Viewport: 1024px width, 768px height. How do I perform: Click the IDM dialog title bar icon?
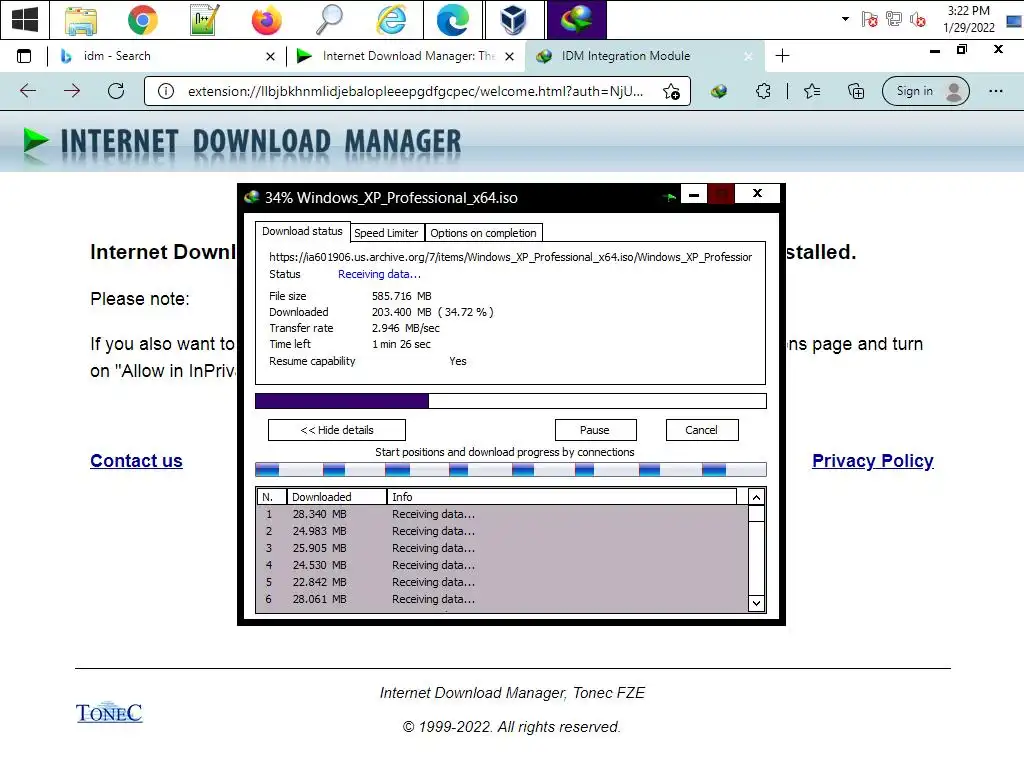251,197
